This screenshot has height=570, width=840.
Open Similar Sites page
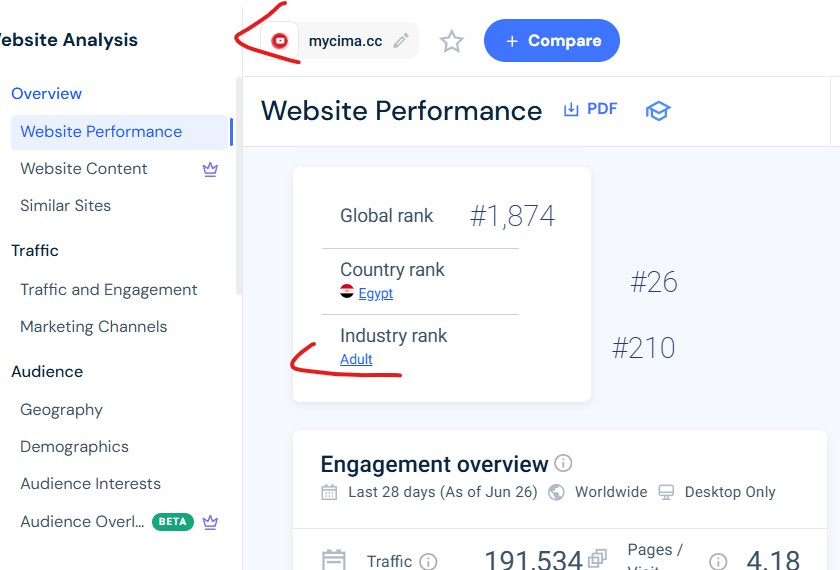click(x=65, y=206)
